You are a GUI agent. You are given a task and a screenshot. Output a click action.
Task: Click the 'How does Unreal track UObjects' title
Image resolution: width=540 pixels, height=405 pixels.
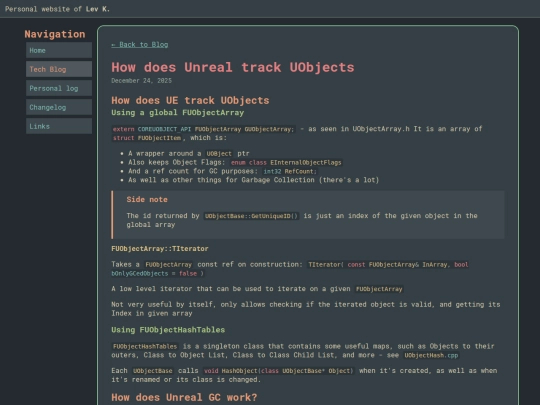click(232, 67)
